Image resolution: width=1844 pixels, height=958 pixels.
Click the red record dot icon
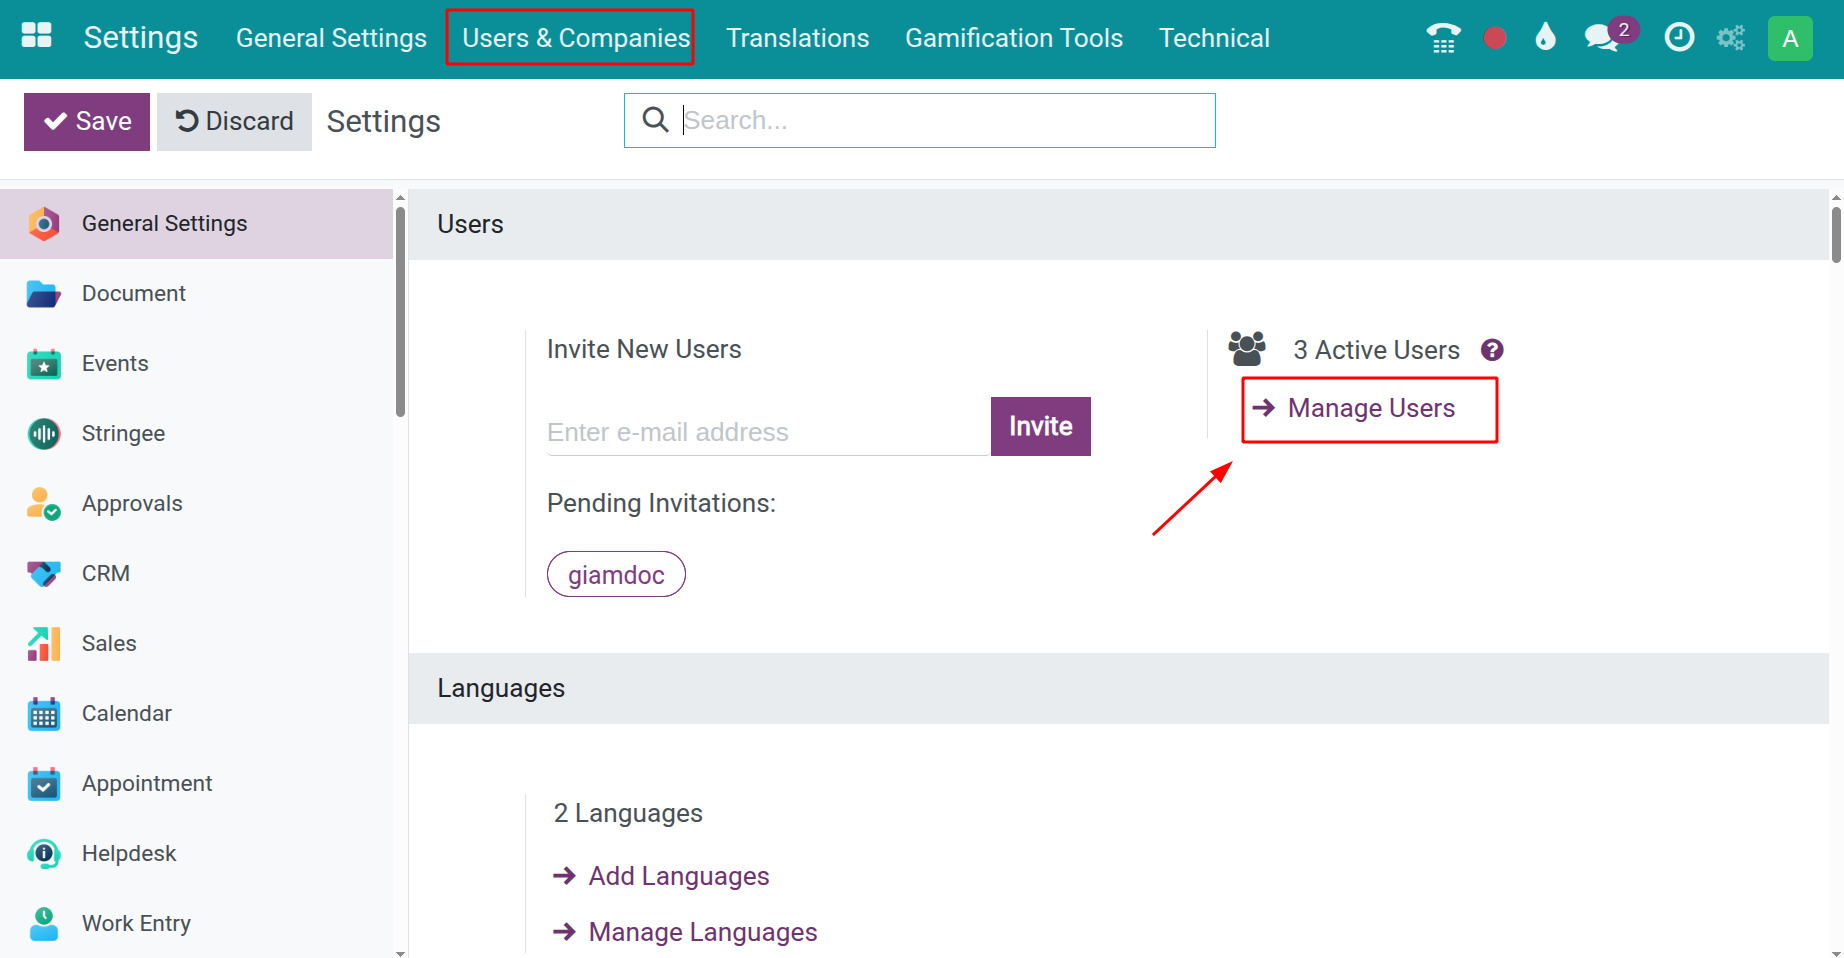[1495, 38]
